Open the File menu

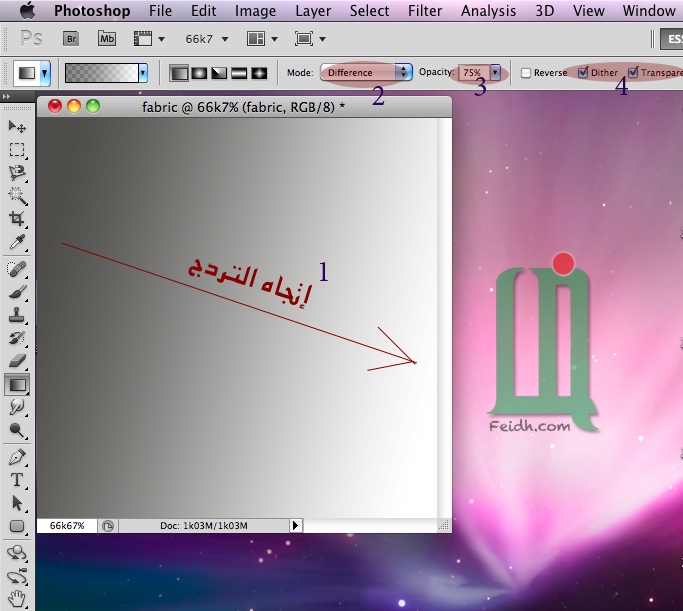point(160,10)
